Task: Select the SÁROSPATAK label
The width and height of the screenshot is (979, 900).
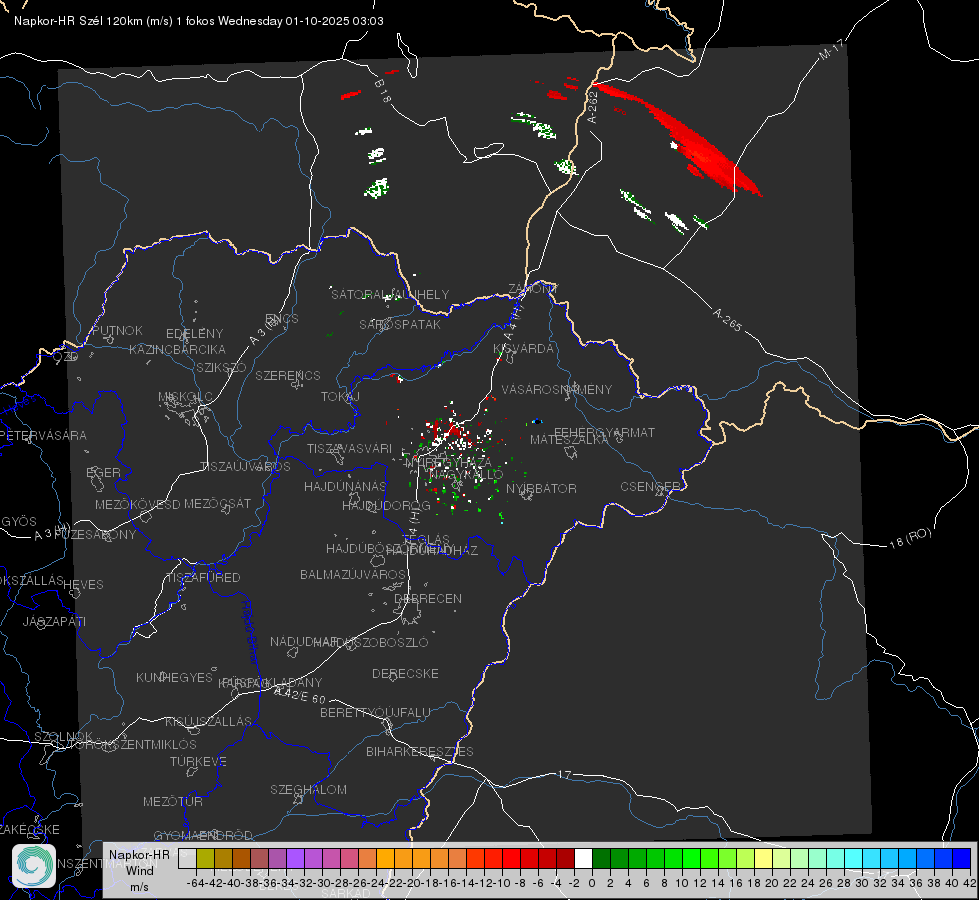Action: [x=400, y=325]
